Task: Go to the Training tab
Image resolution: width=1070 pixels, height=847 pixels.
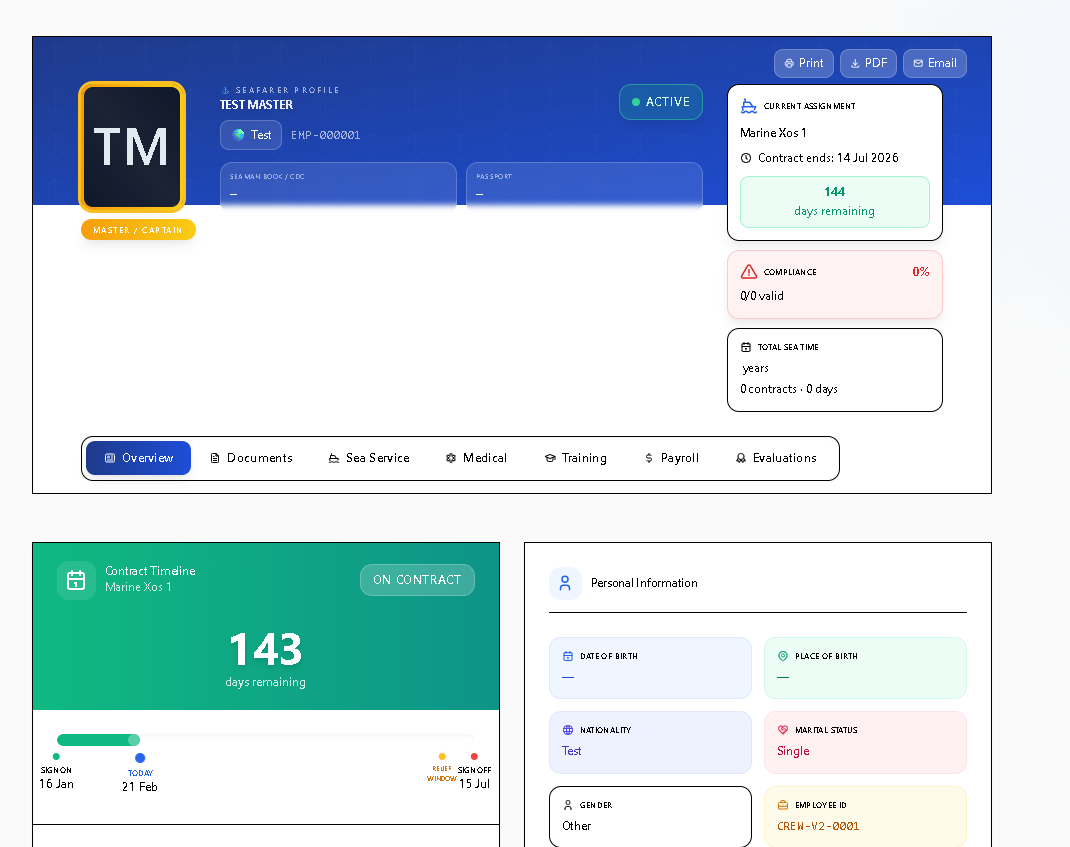Action: (575, 458)
